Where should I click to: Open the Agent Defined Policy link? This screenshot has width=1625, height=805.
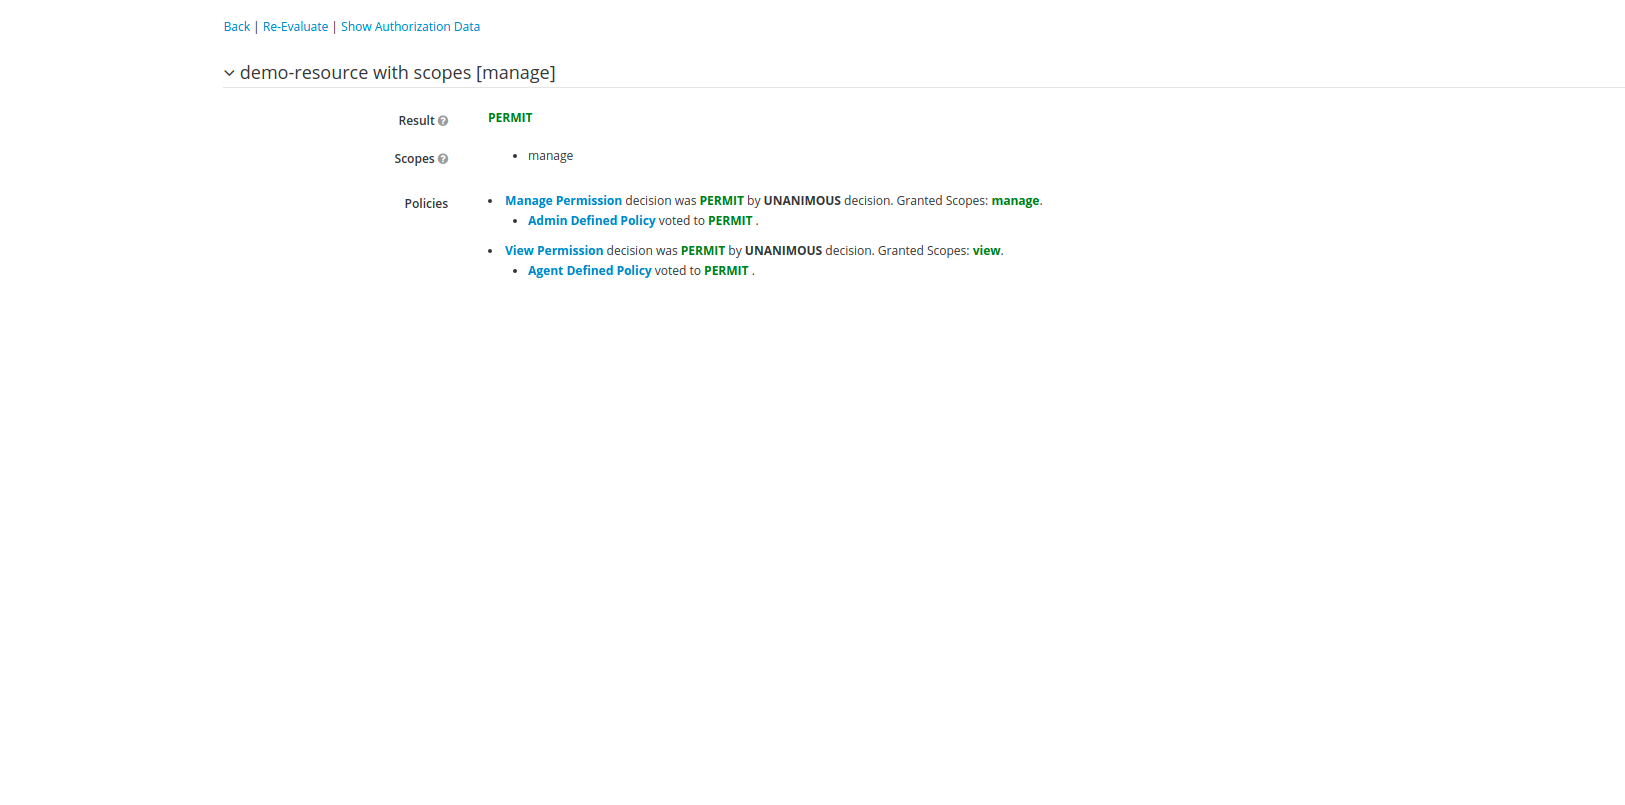589,271
